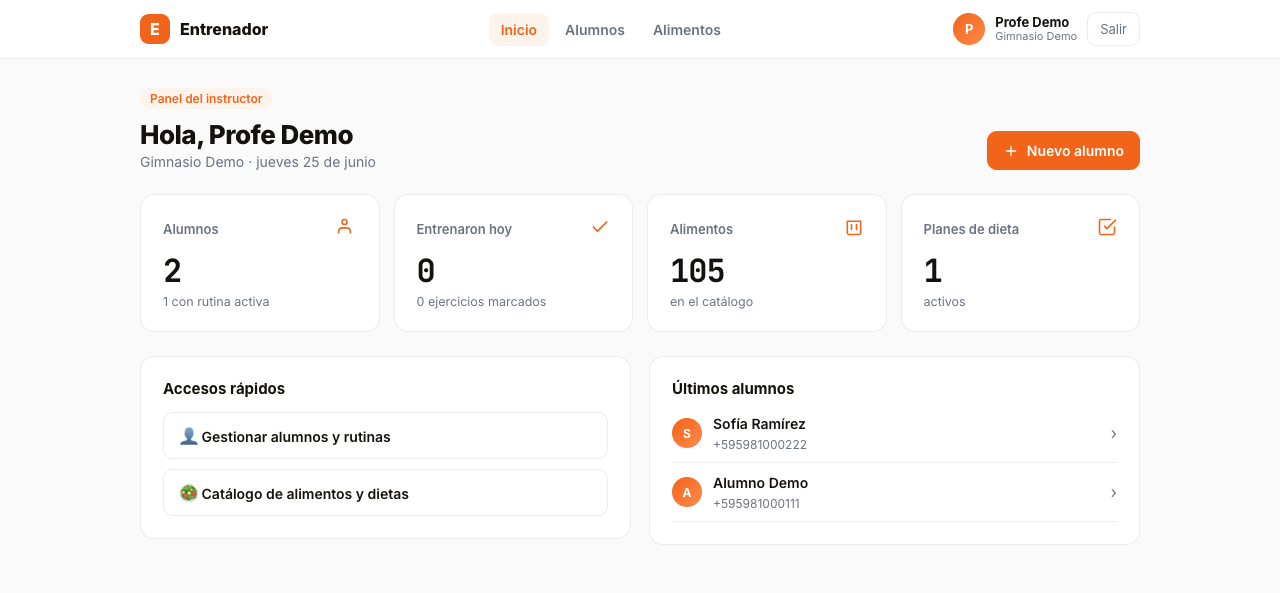The height and width of the screenshot is (593, 1280).
Task: Click the orange Entrenador logo icon
Action: tap(155, 29)
